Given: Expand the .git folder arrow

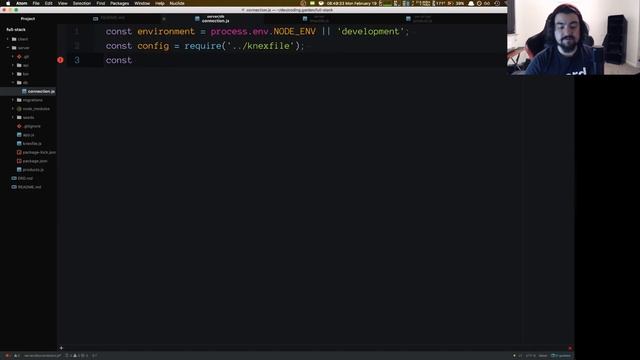Looking at the screenshot, I should [x=13, y=56].
